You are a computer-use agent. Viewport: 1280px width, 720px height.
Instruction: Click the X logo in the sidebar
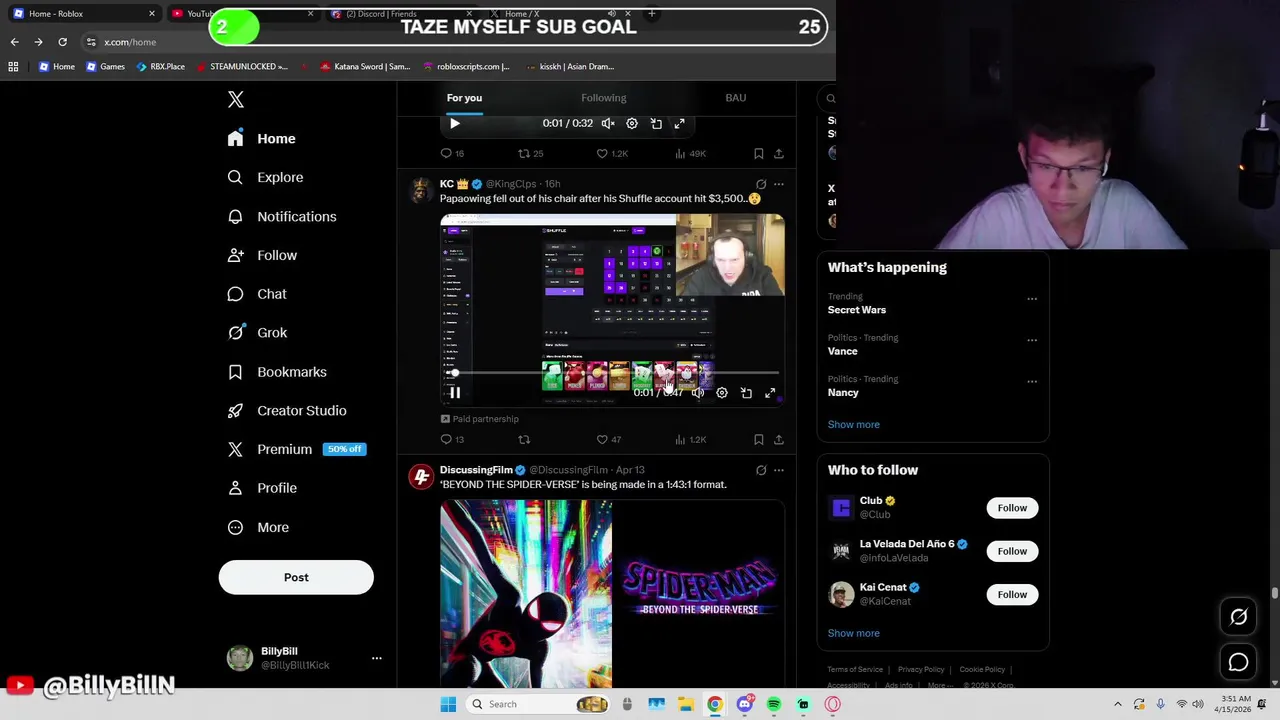[x=236, y=99]
